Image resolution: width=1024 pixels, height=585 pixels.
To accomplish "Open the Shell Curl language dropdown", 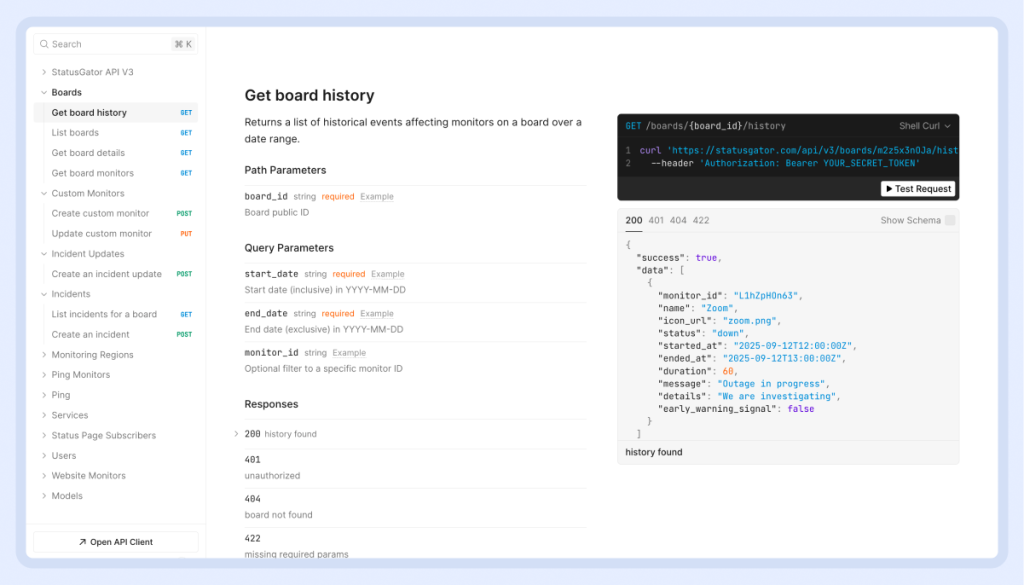I will coord(924,126).
